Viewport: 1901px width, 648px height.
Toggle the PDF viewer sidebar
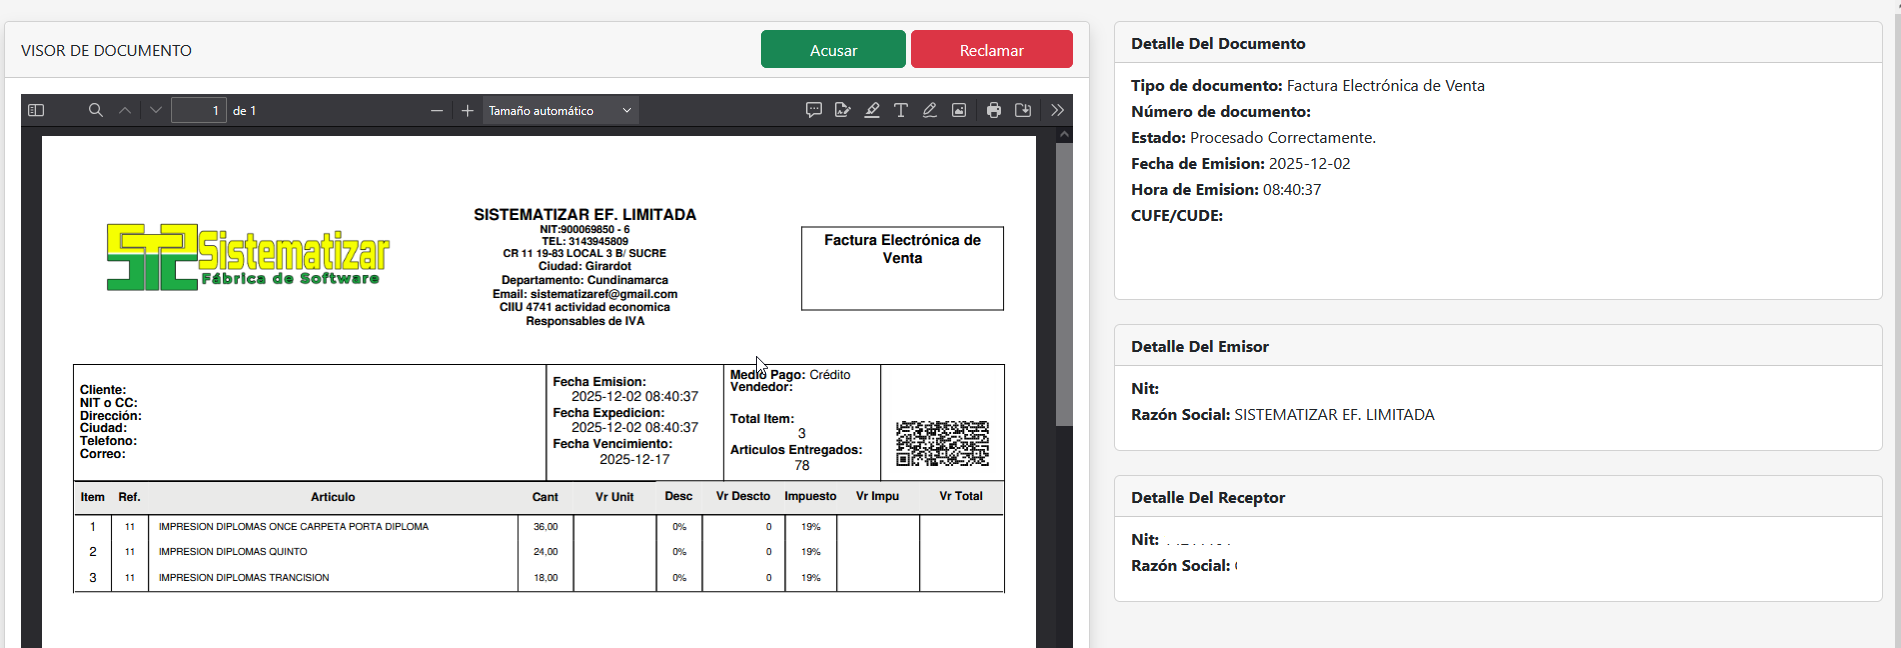[x=36, y=110]
